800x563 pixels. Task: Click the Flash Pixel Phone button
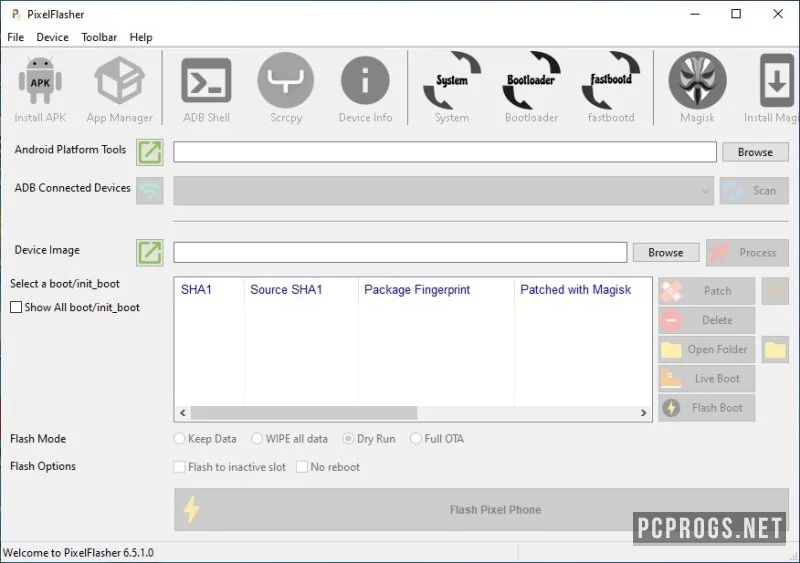(482, 509)
